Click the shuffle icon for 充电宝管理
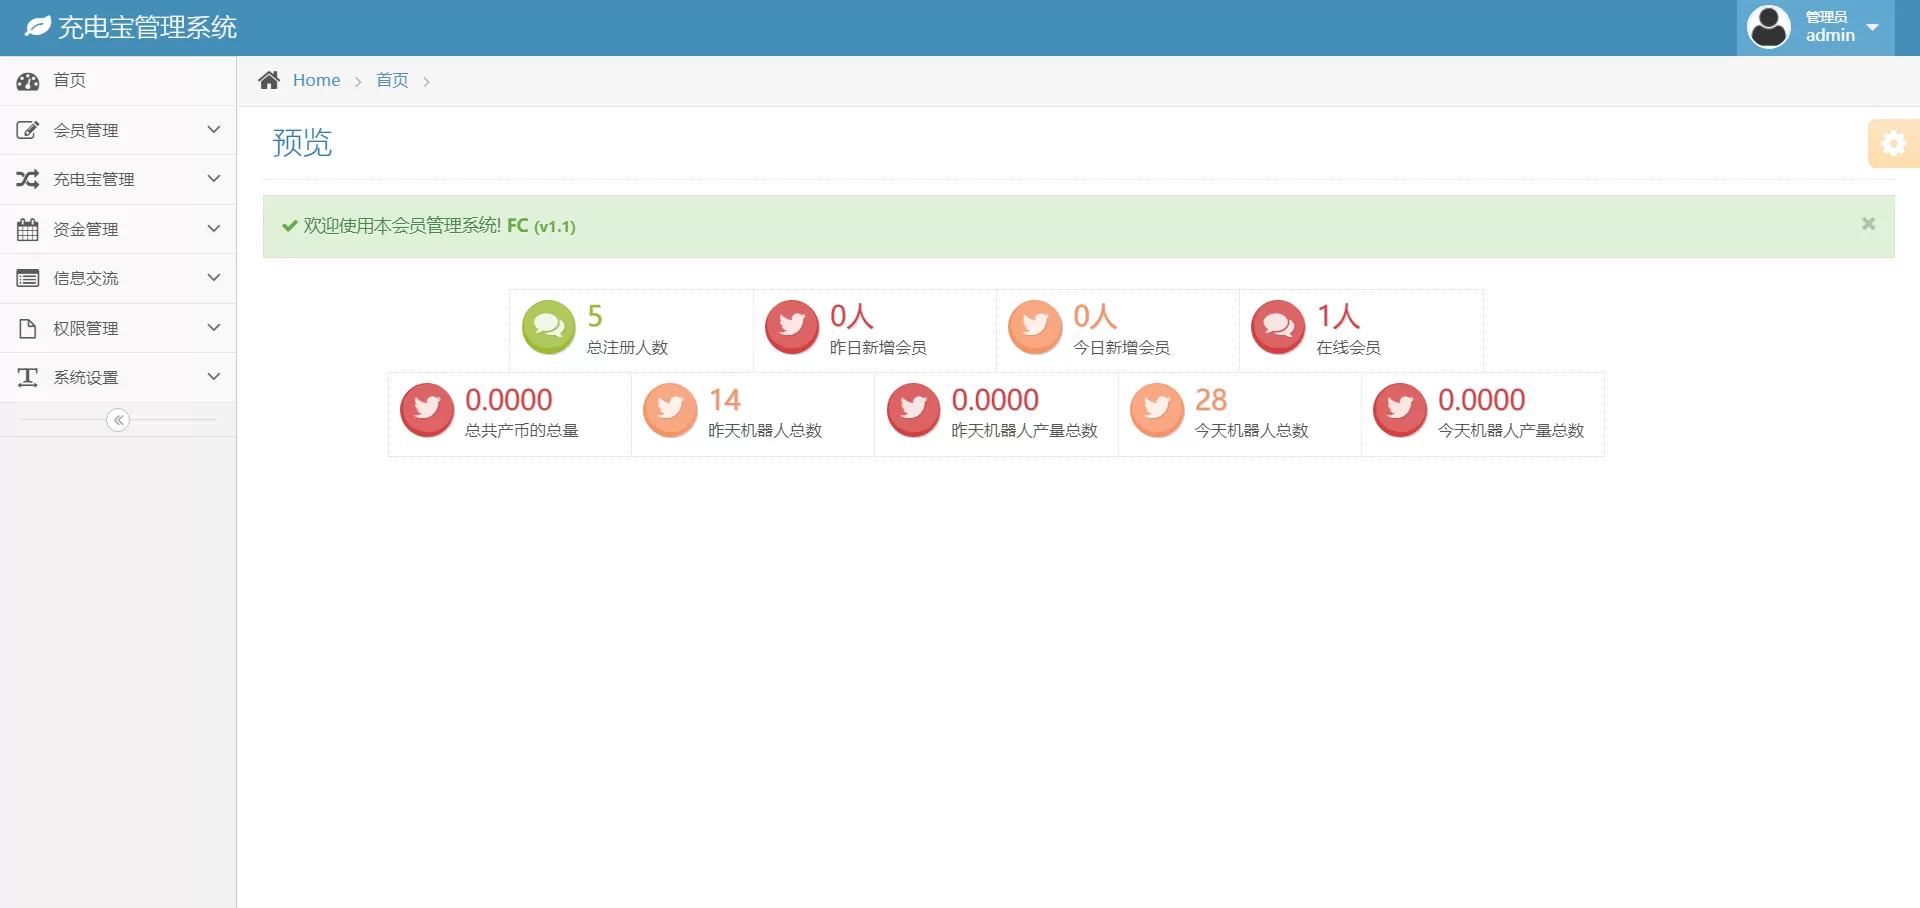Image resolution: width=1920 pixels, height=908 pixels. 28,179
